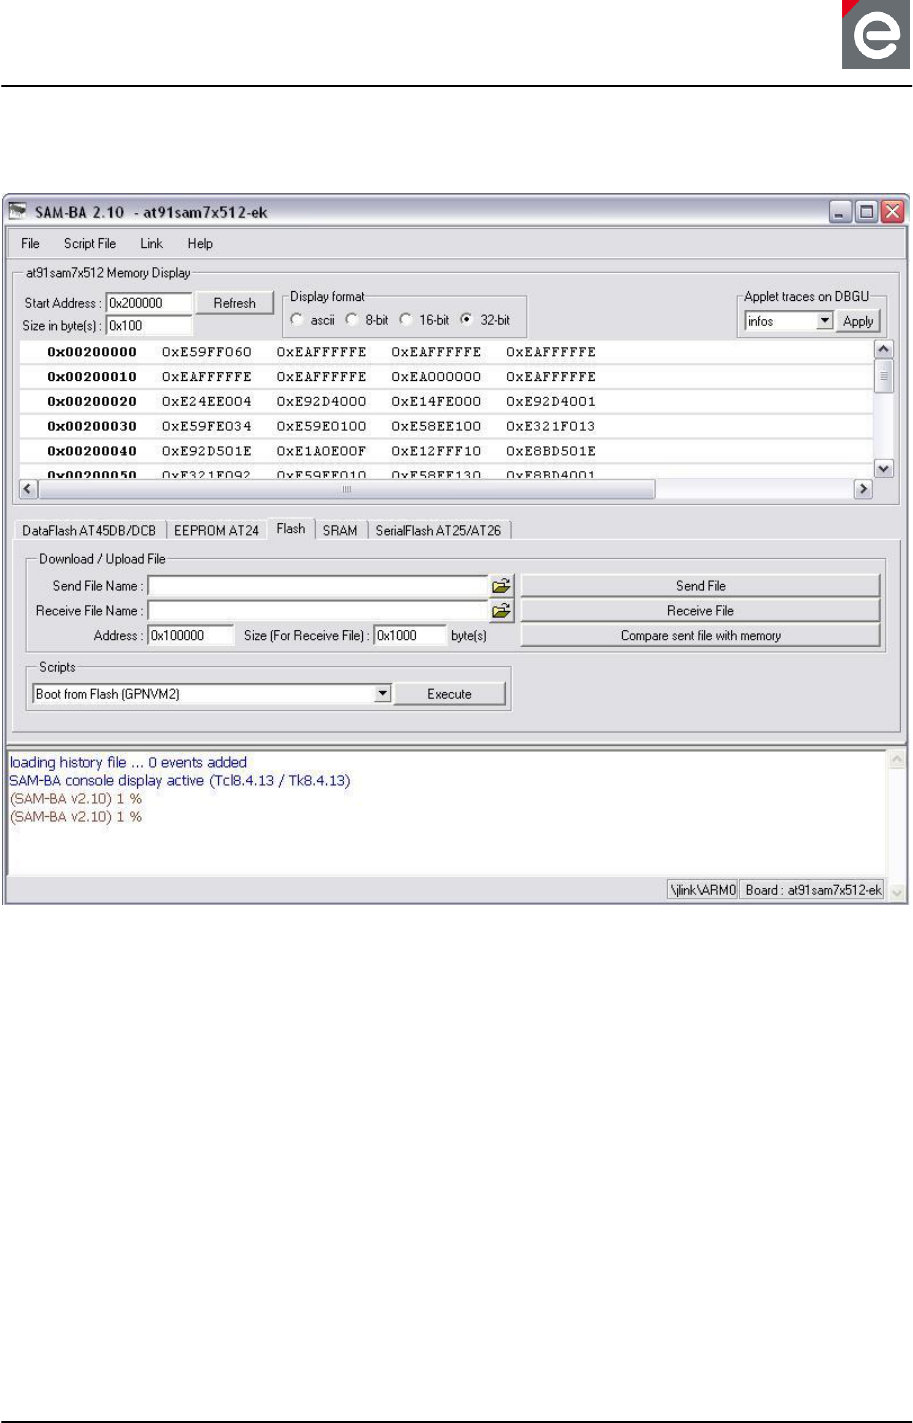Click memory value 0xE1A0E00F
Screen dimensions: 913x1423
pos(321,451)
